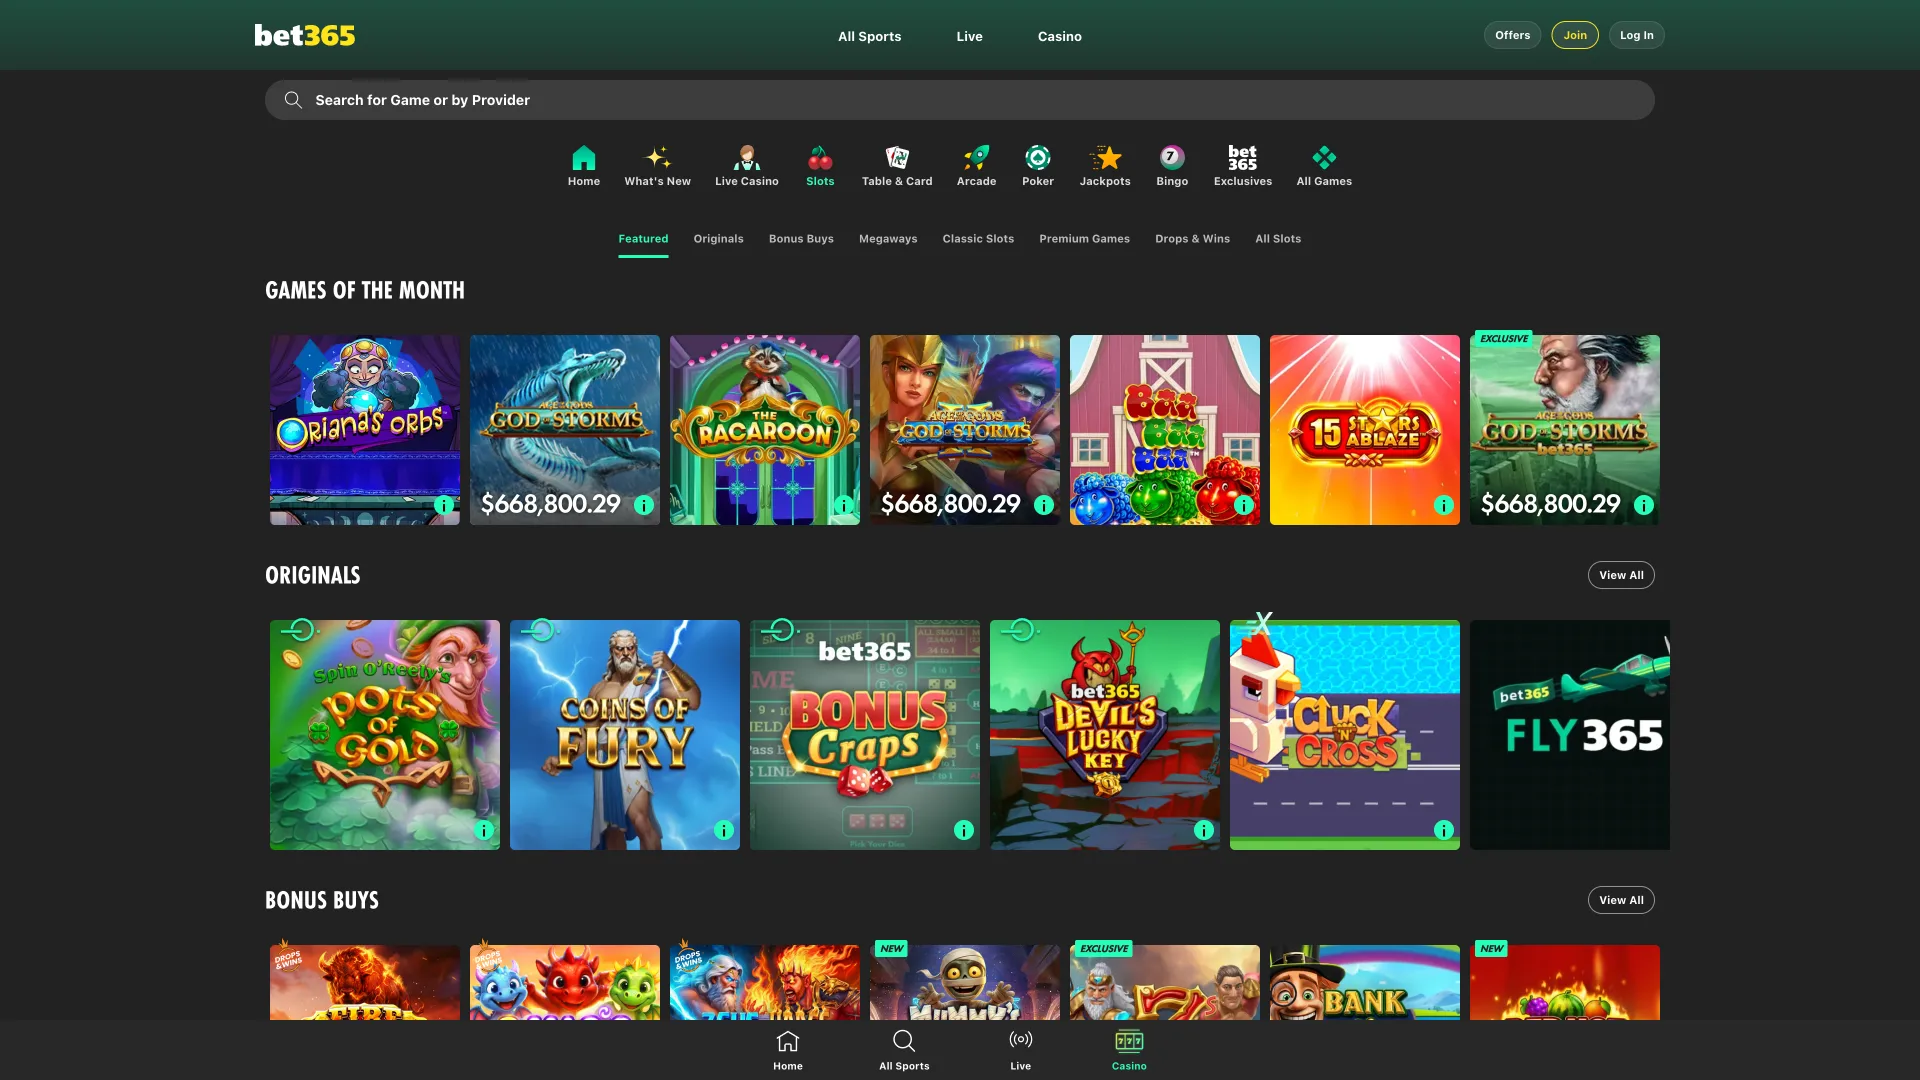
Task: Click the Offers button
Action: click(1512, 35)
